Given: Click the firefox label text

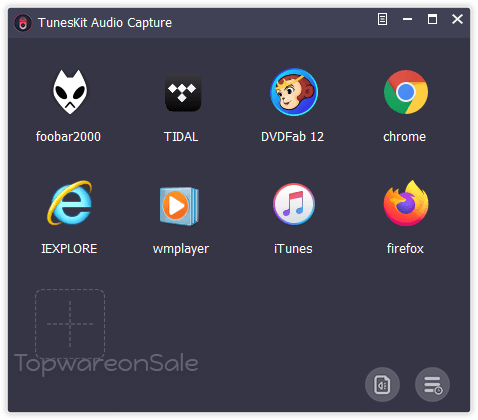Looking at the screenshot, I should point(405,249).
